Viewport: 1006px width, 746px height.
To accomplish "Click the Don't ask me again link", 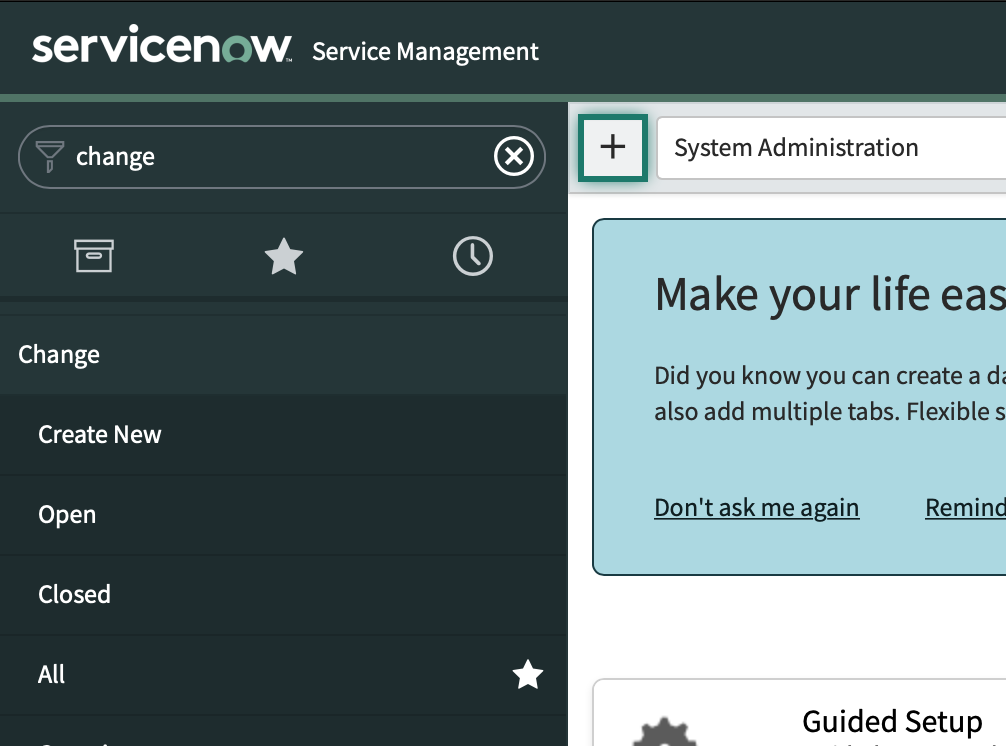I will tap(756, 507).
